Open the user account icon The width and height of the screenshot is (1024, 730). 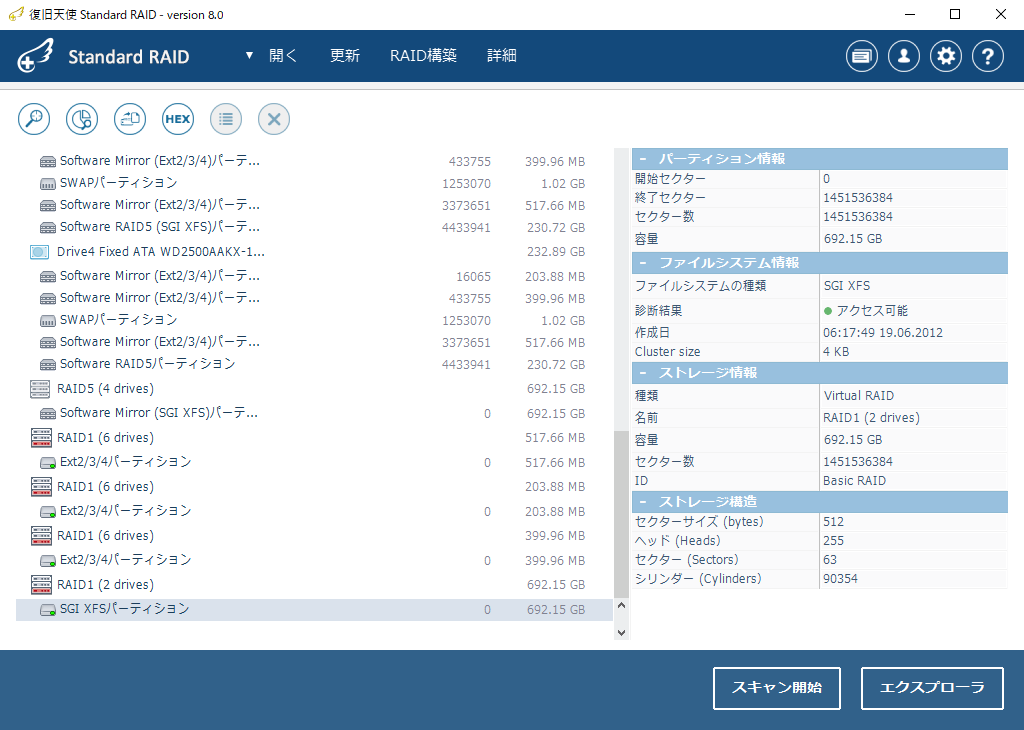tap(904, 56)
